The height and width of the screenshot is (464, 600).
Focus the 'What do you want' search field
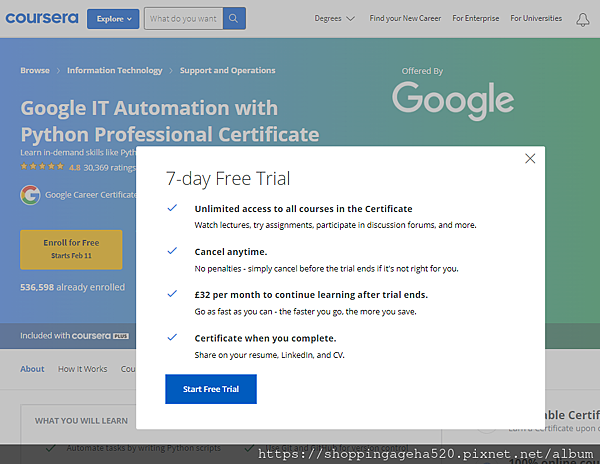click(x=183, y=18)
